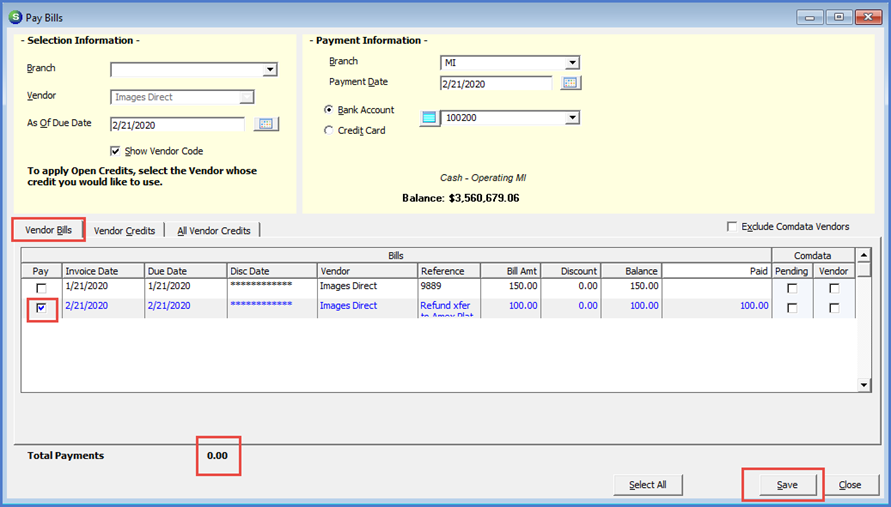
Task: Check Pay box for invoice 9889
Action: pyautogui.click(x=41, y=289)
